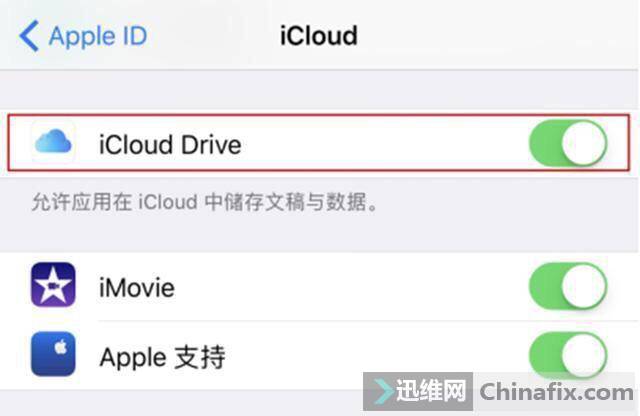Click the Chinafix.com watermark text
640x416 pixels.
point(556,392)
